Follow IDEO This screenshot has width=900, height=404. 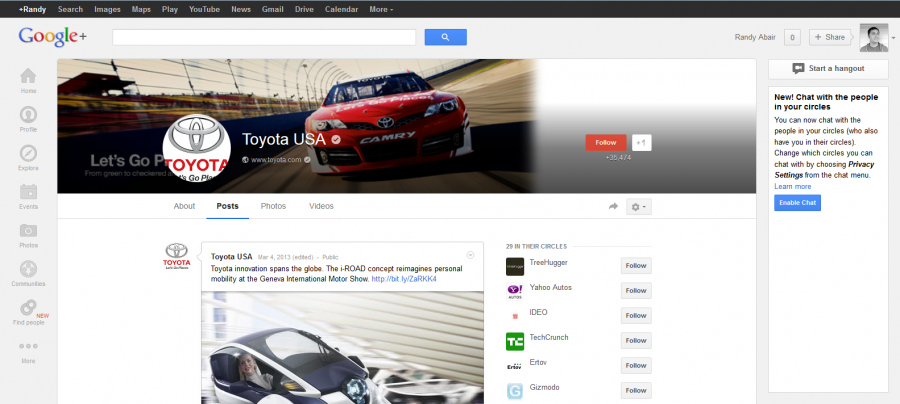point(636,316)
